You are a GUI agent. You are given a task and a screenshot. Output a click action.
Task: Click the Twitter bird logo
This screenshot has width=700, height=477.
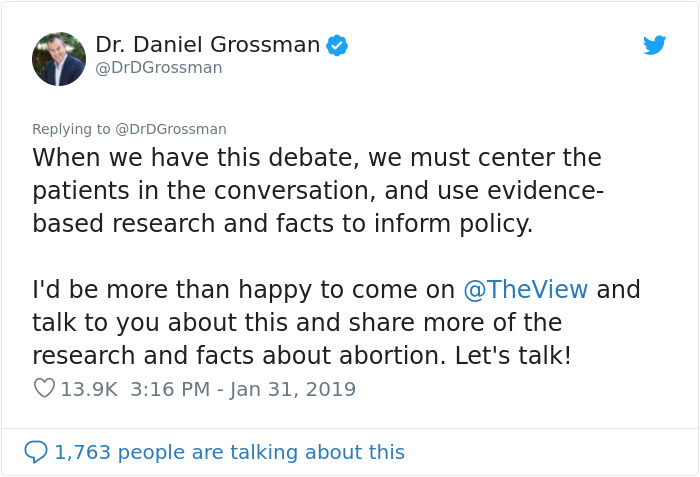(654, 45)
